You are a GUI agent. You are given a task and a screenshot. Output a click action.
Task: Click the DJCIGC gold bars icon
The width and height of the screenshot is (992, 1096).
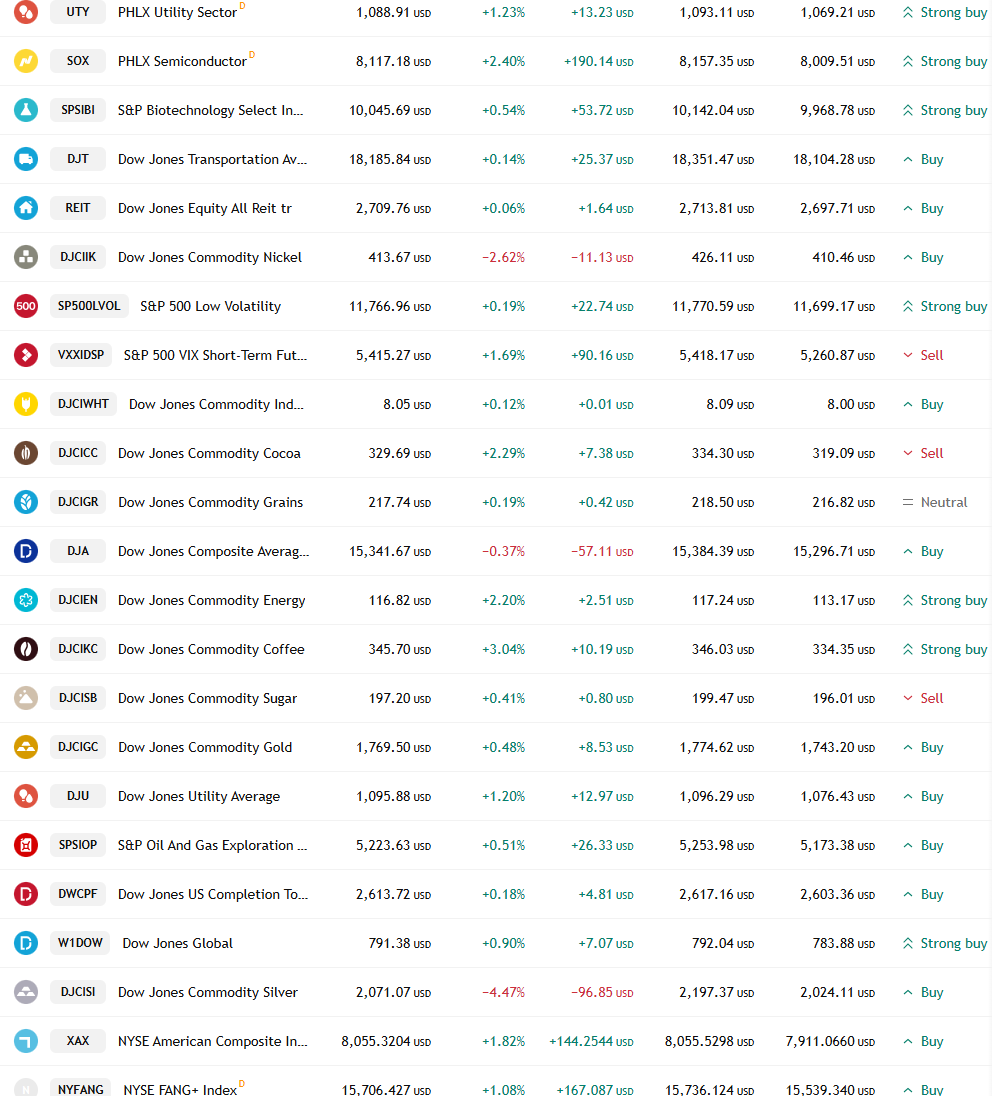click(26, 747)
